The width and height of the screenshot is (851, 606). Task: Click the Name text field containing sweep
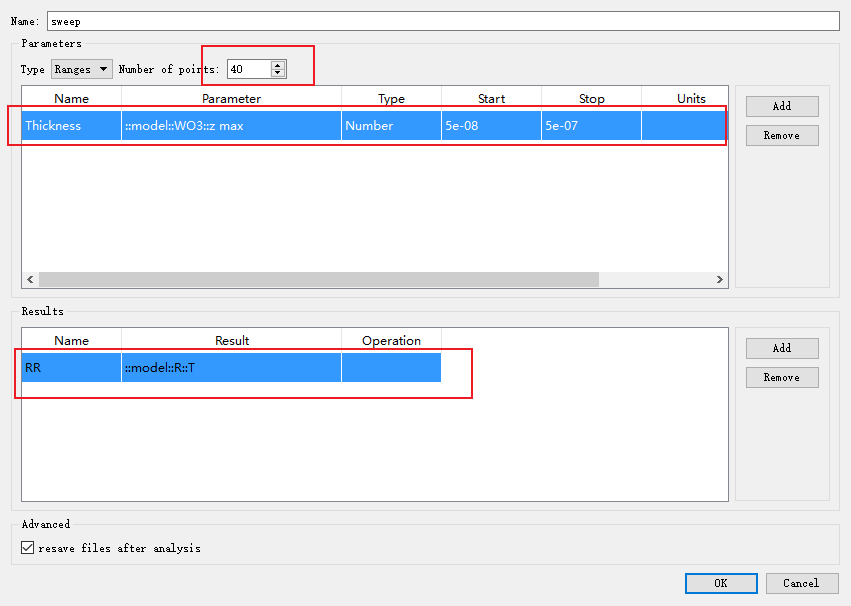point(442,21)
